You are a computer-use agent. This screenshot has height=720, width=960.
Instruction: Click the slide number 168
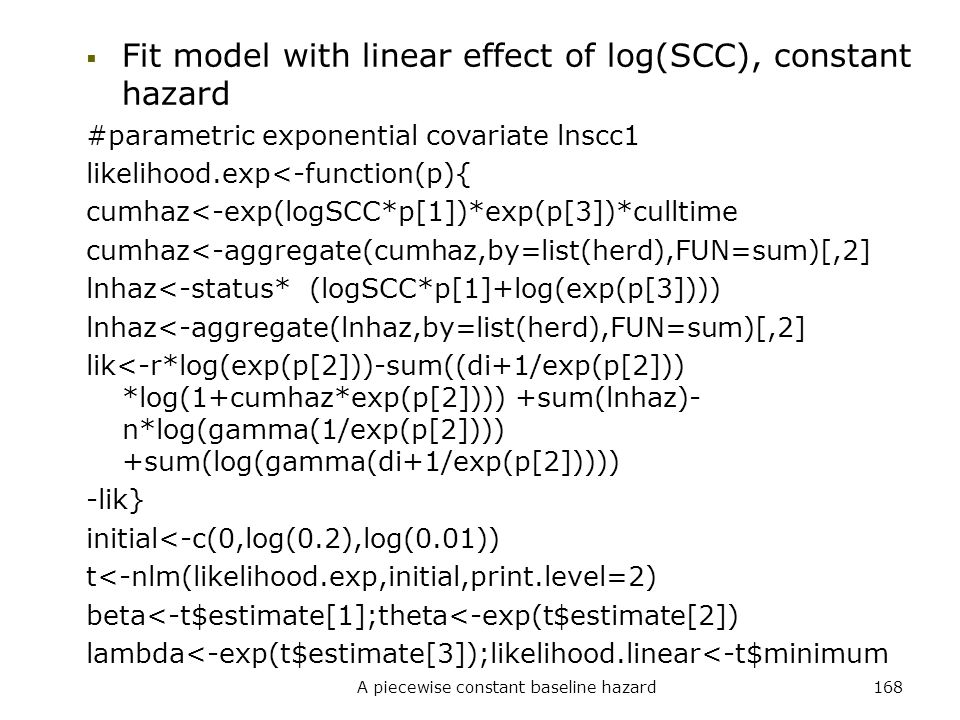click(x=888, y=688)
